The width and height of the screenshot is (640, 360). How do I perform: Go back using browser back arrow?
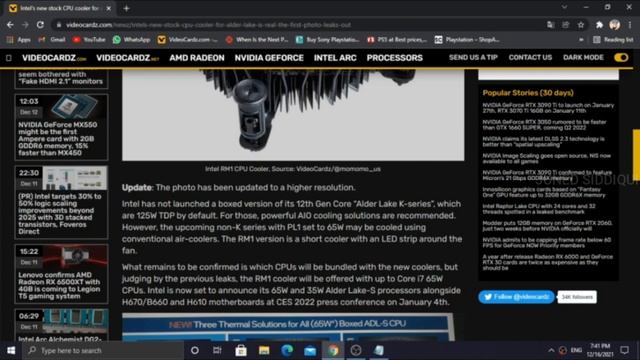pos(10,25)
